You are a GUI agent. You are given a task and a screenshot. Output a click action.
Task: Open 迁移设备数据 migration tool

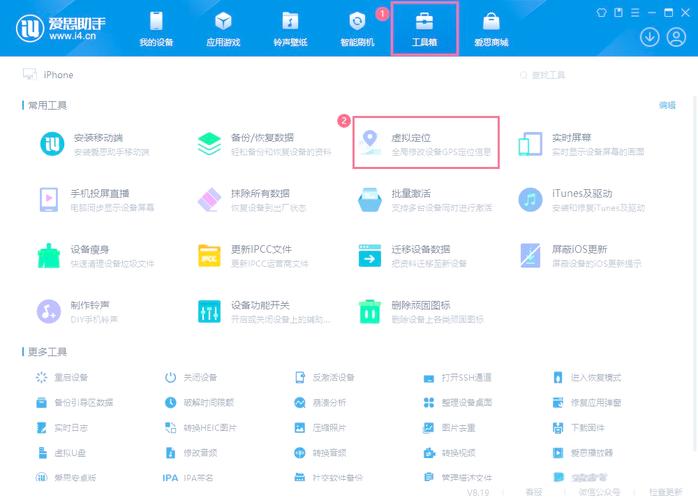point(412,256)
